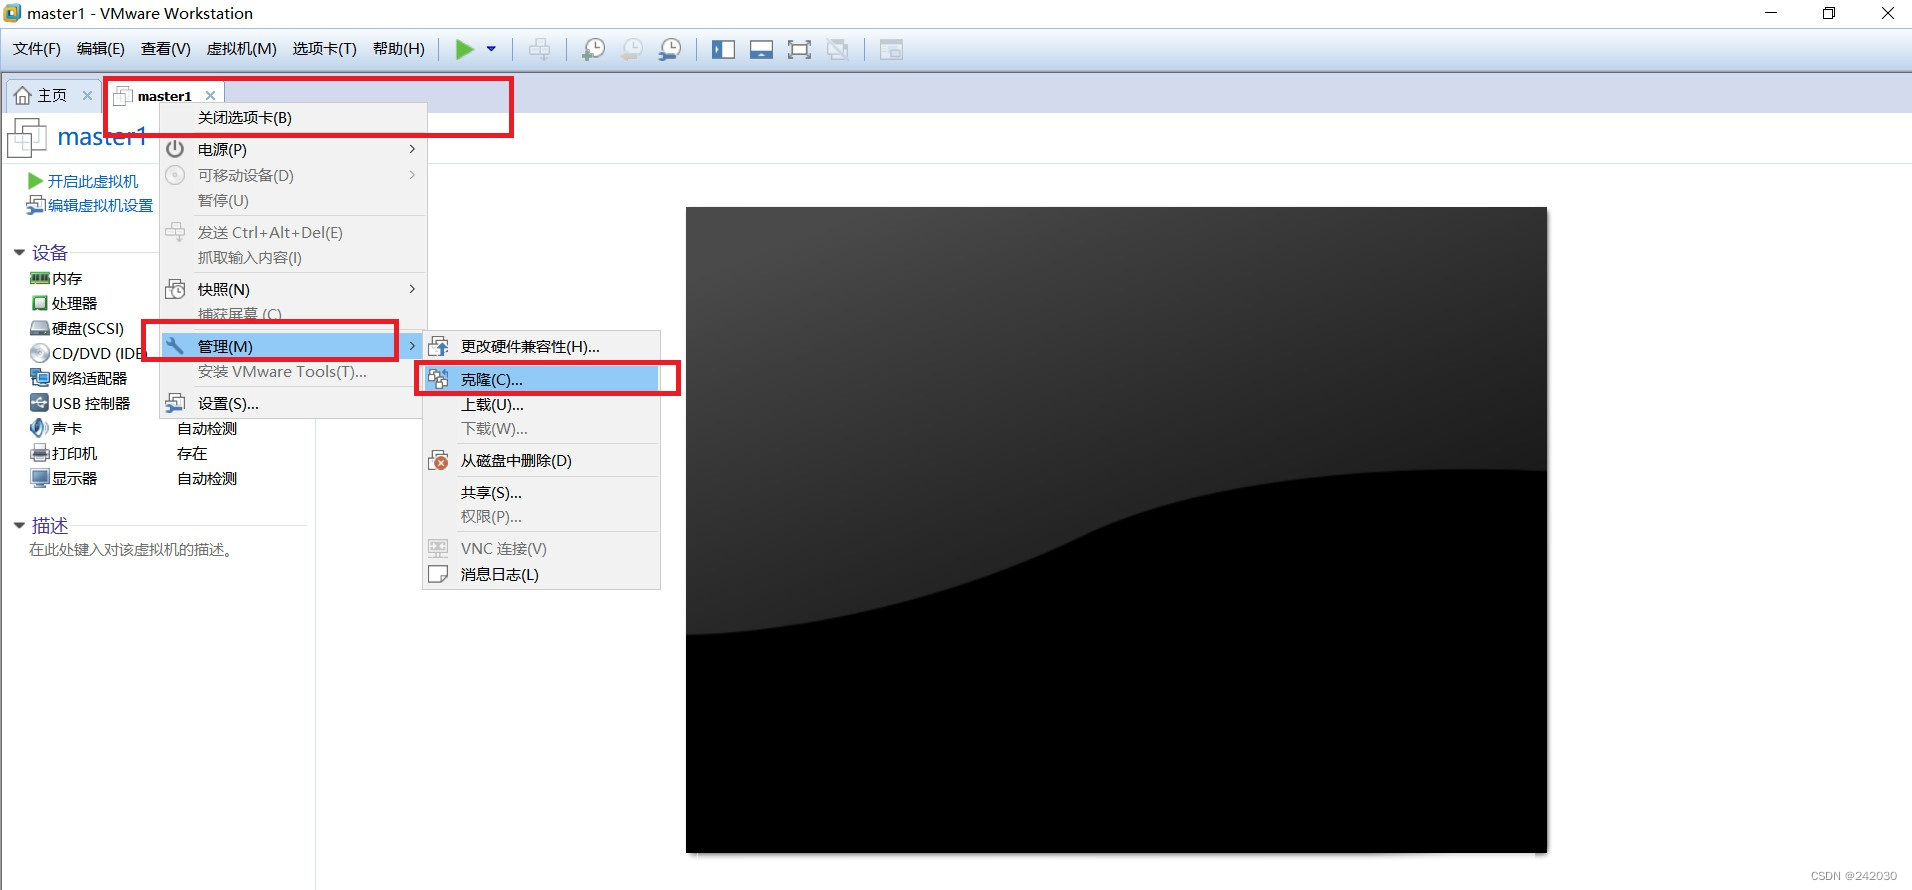Open the 文件(F) menu
Screen dimensions: 1912x890
coord(37,49)
